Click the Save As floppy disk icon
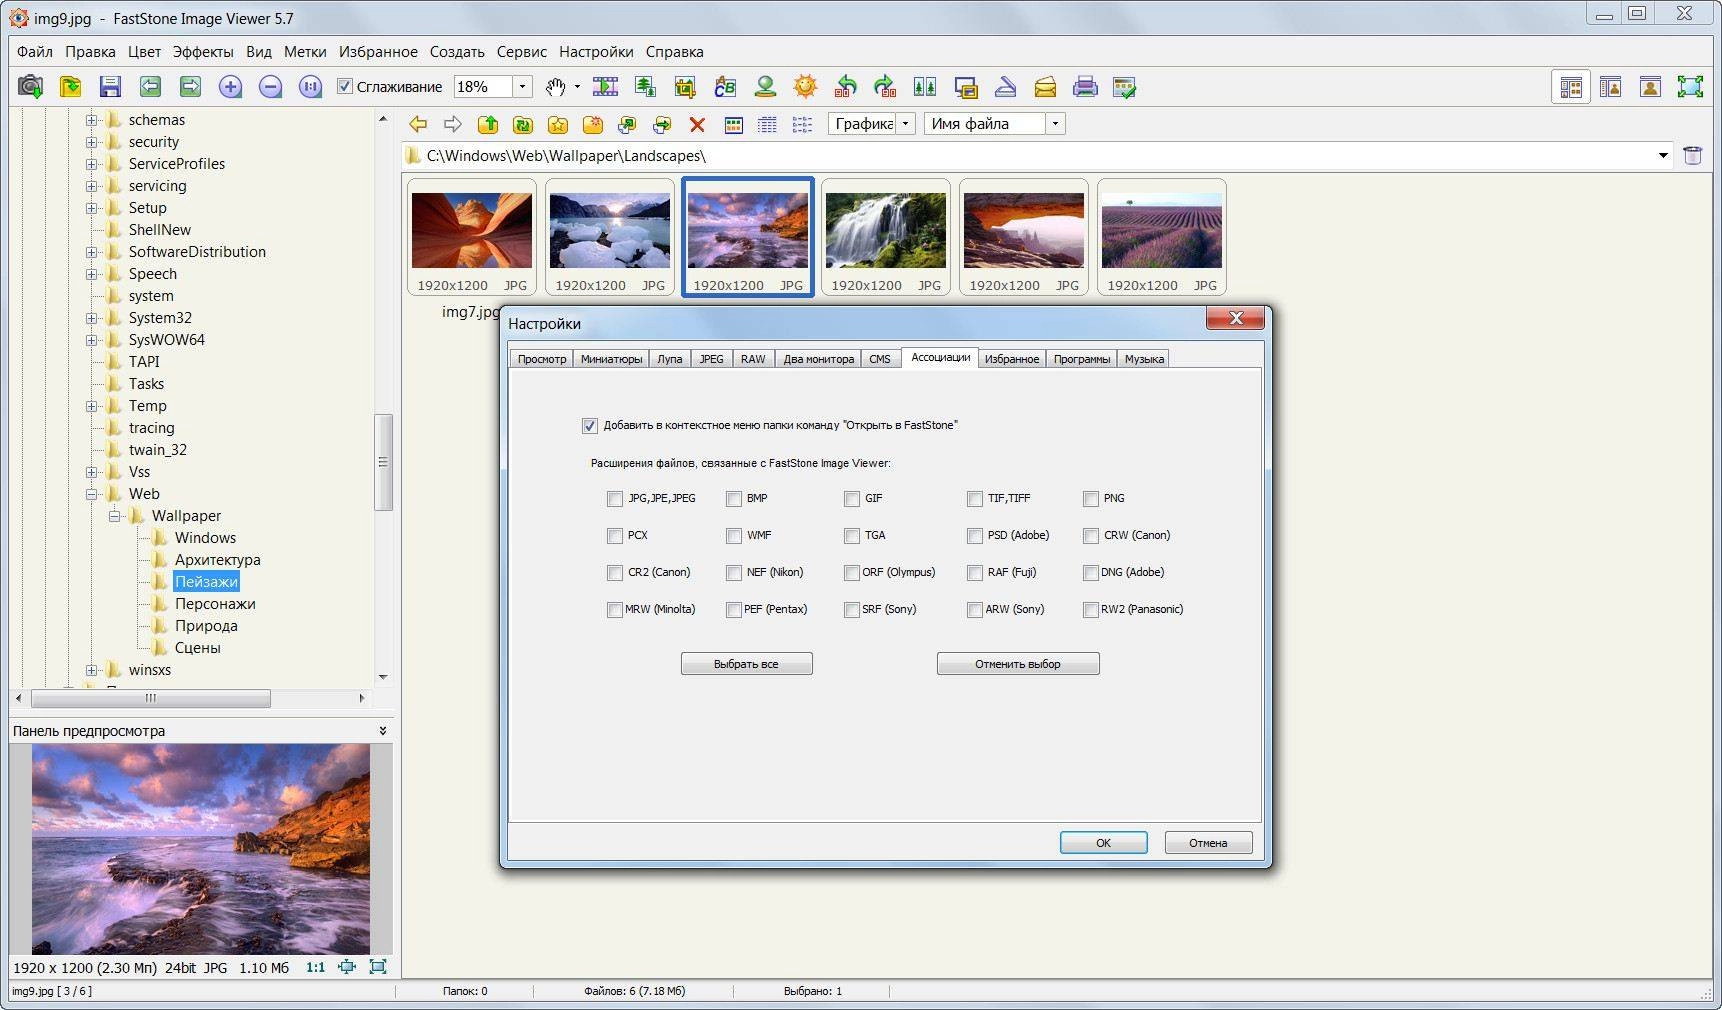Viewport: 1722px width, 1010px height. pyautogui.click(x=110, y=87)
